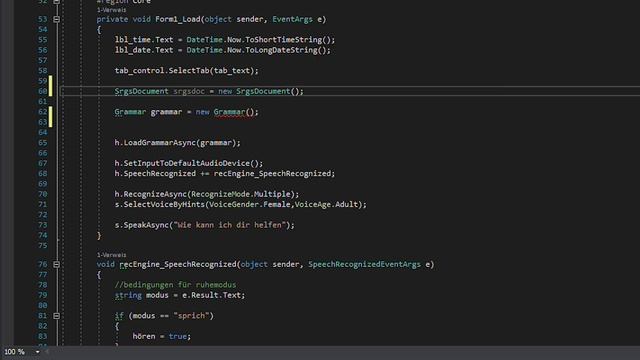Click 'hören = true;' on line 83
This screenshot has width=640, height=360.
coord(162,336)
